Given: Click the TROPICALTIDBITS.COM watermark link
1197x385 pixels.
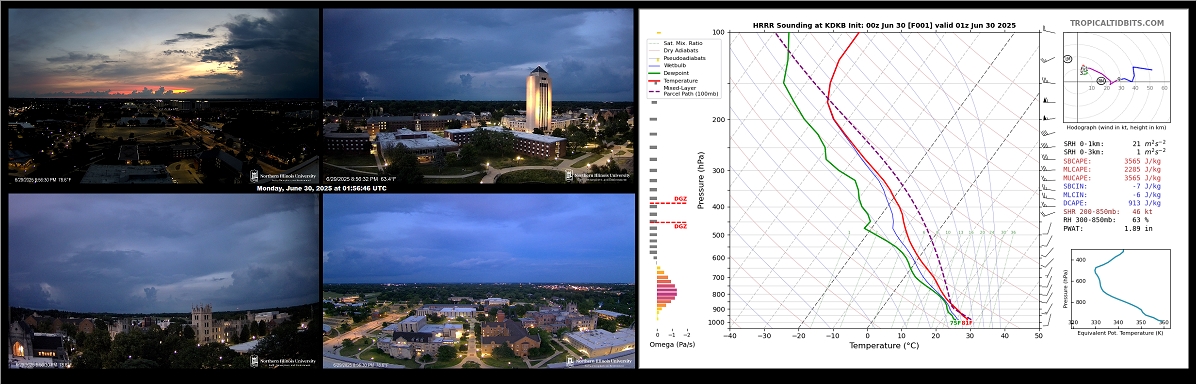Looking at the screenshot, I should [1116, 24].
